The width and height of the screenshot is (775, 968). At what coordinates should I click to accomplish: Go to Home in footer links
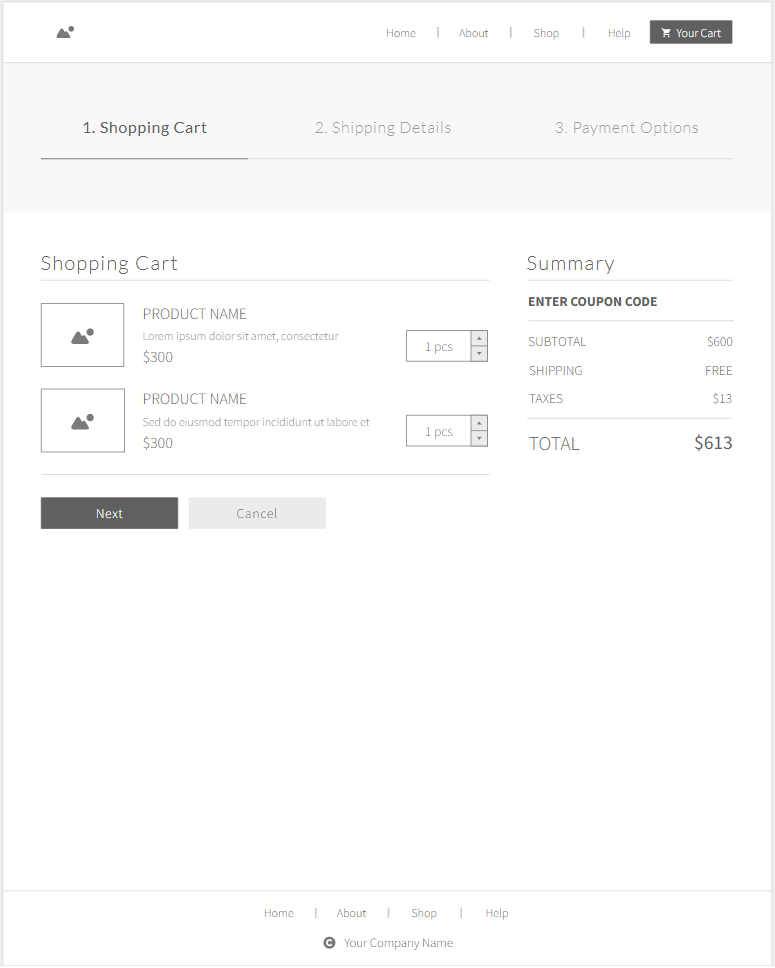tap(279, 913)
